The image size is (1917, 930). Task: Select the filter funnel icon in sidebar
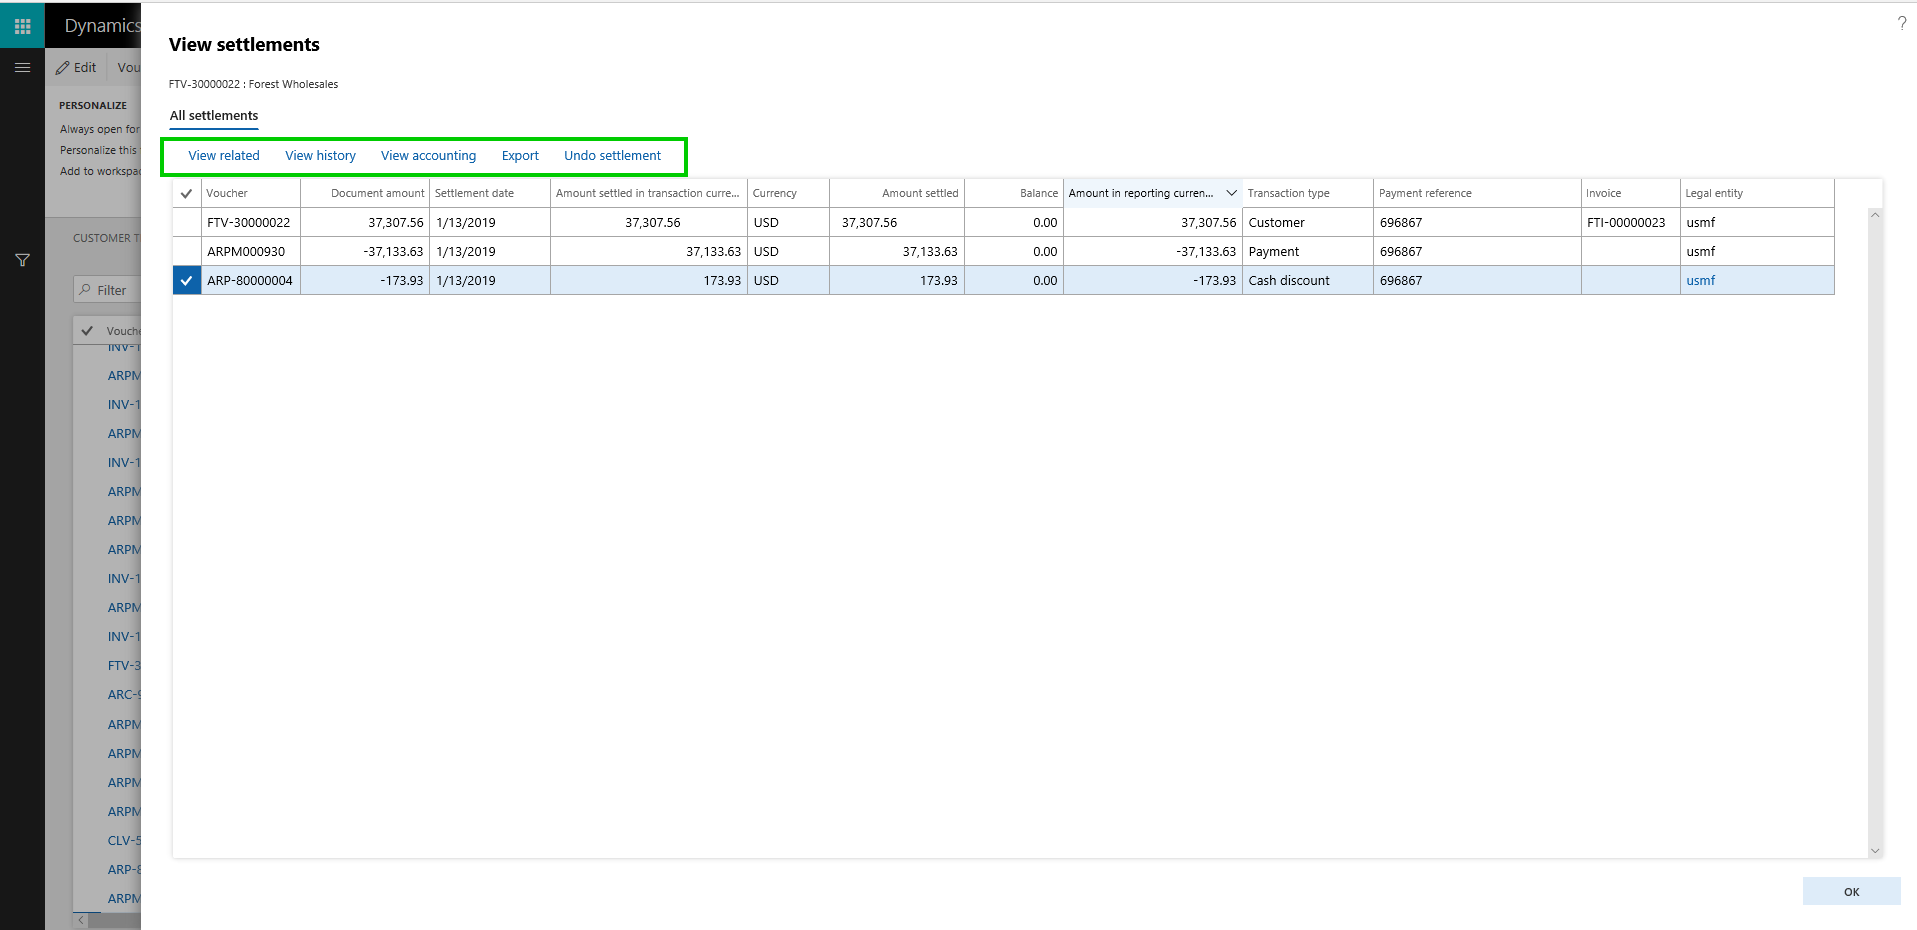point(22,260)
